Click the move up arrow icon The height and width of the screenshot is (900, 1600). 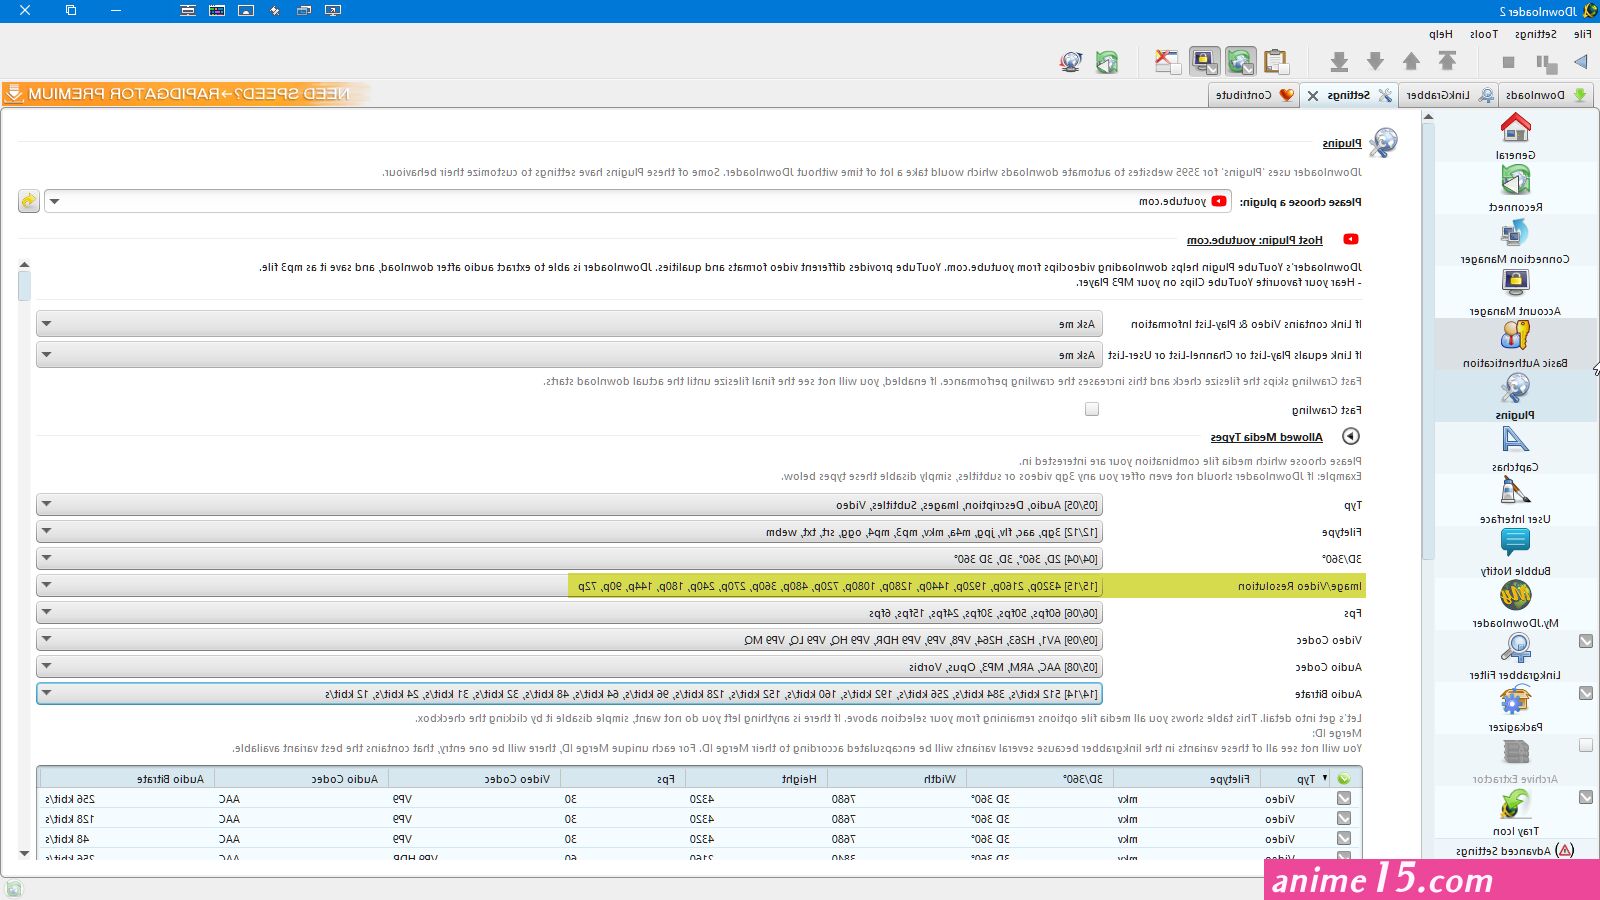click(1411, 62)
